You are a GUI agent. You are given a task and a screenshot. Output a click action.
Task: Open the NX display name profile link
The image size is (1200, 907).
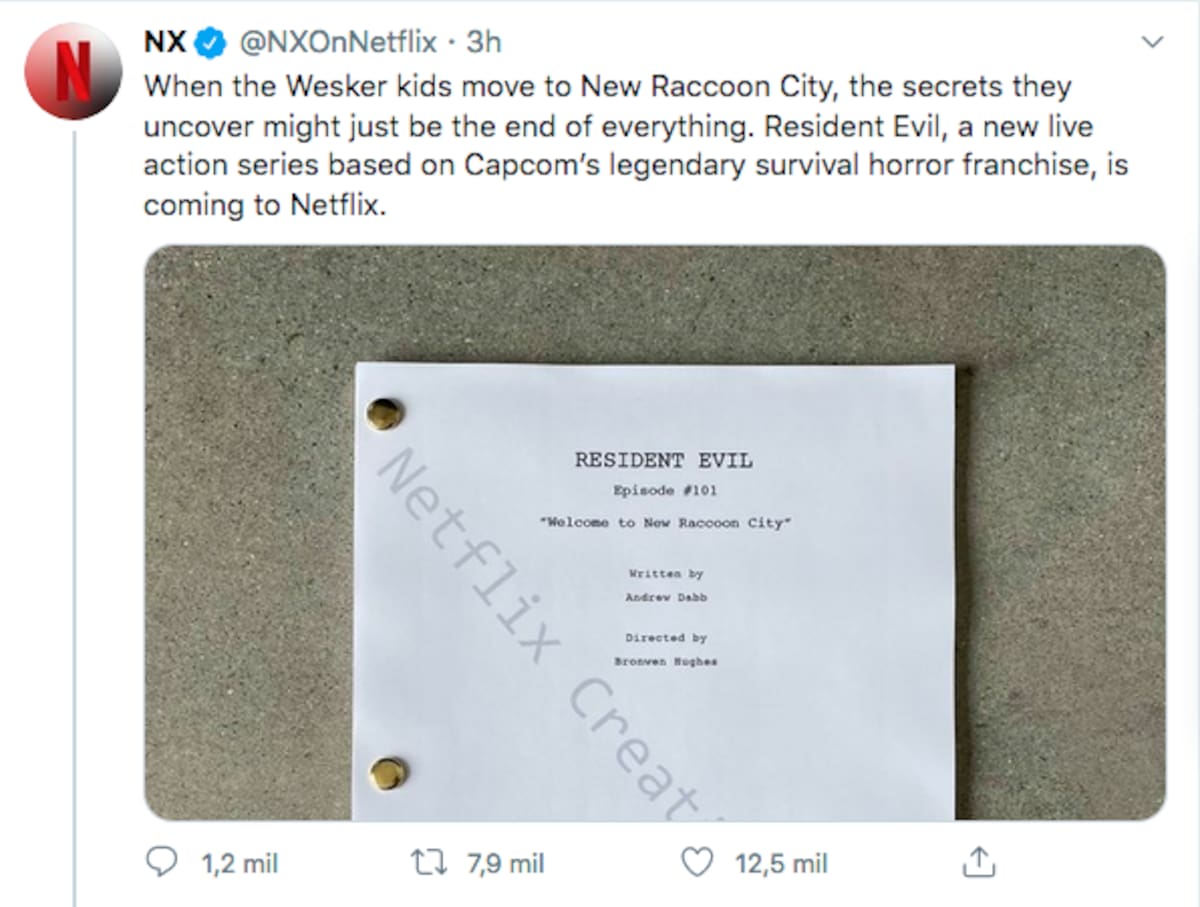(x=165, y=42)
